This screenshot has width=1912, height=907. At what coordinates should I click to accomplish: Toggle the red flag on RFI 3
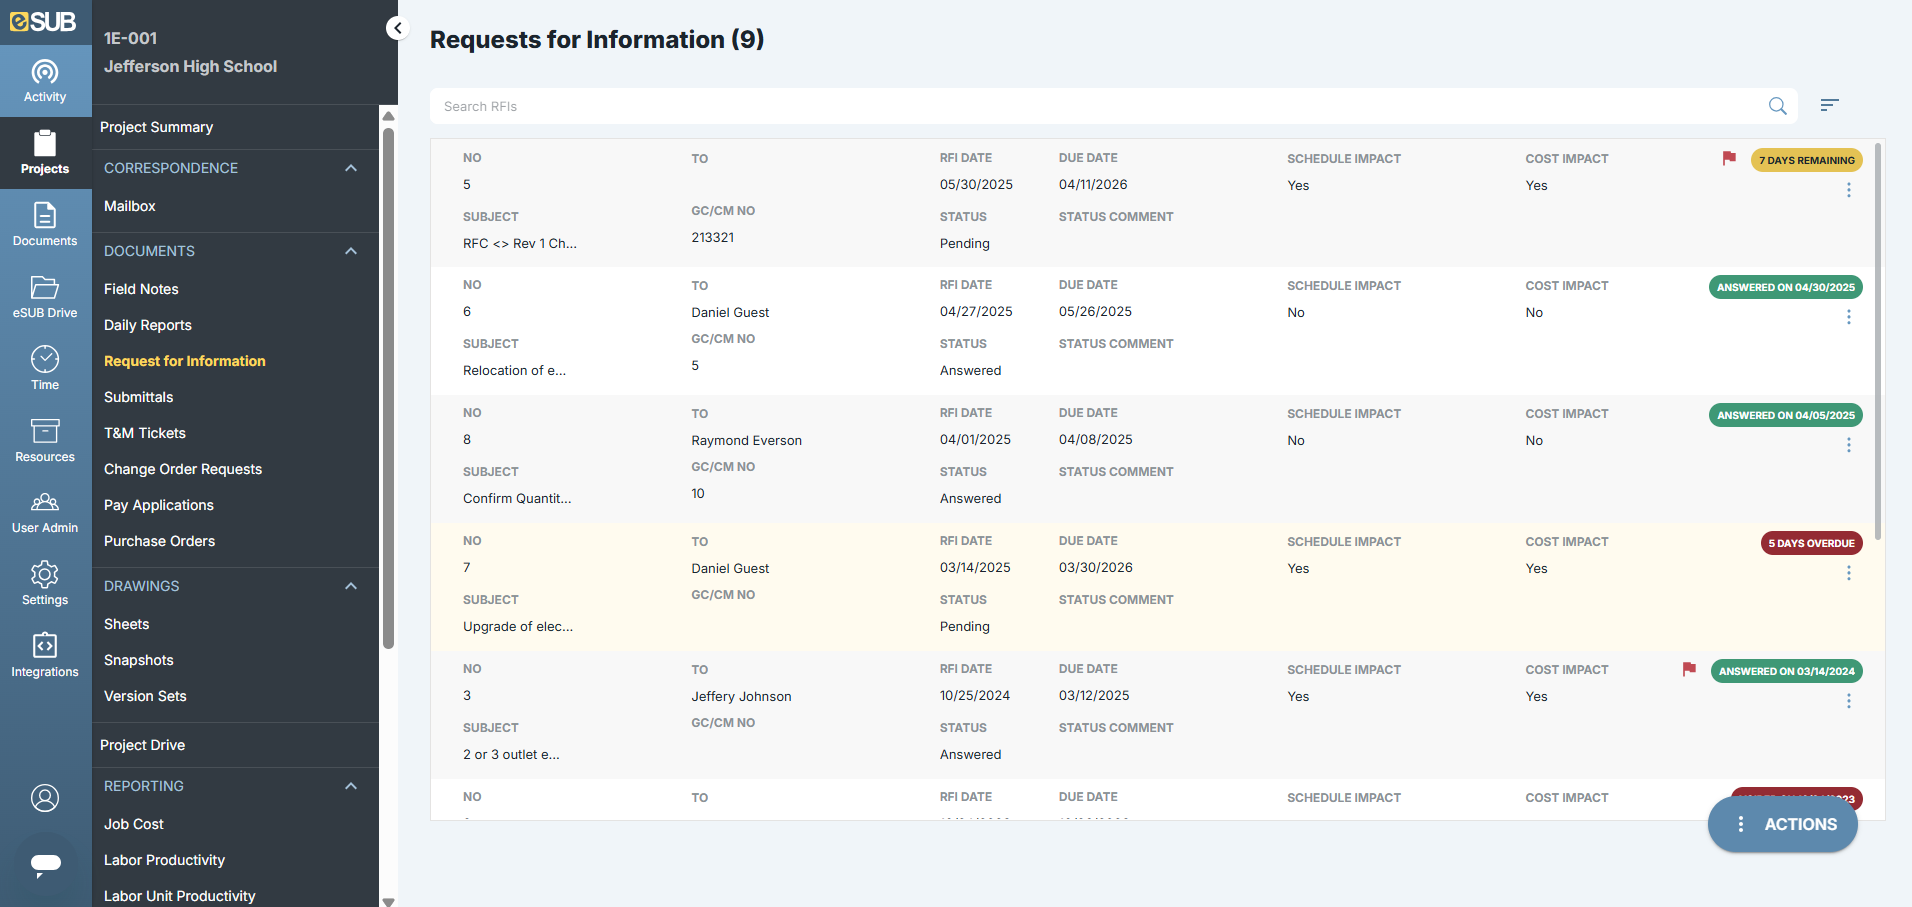click(1689, 670)
